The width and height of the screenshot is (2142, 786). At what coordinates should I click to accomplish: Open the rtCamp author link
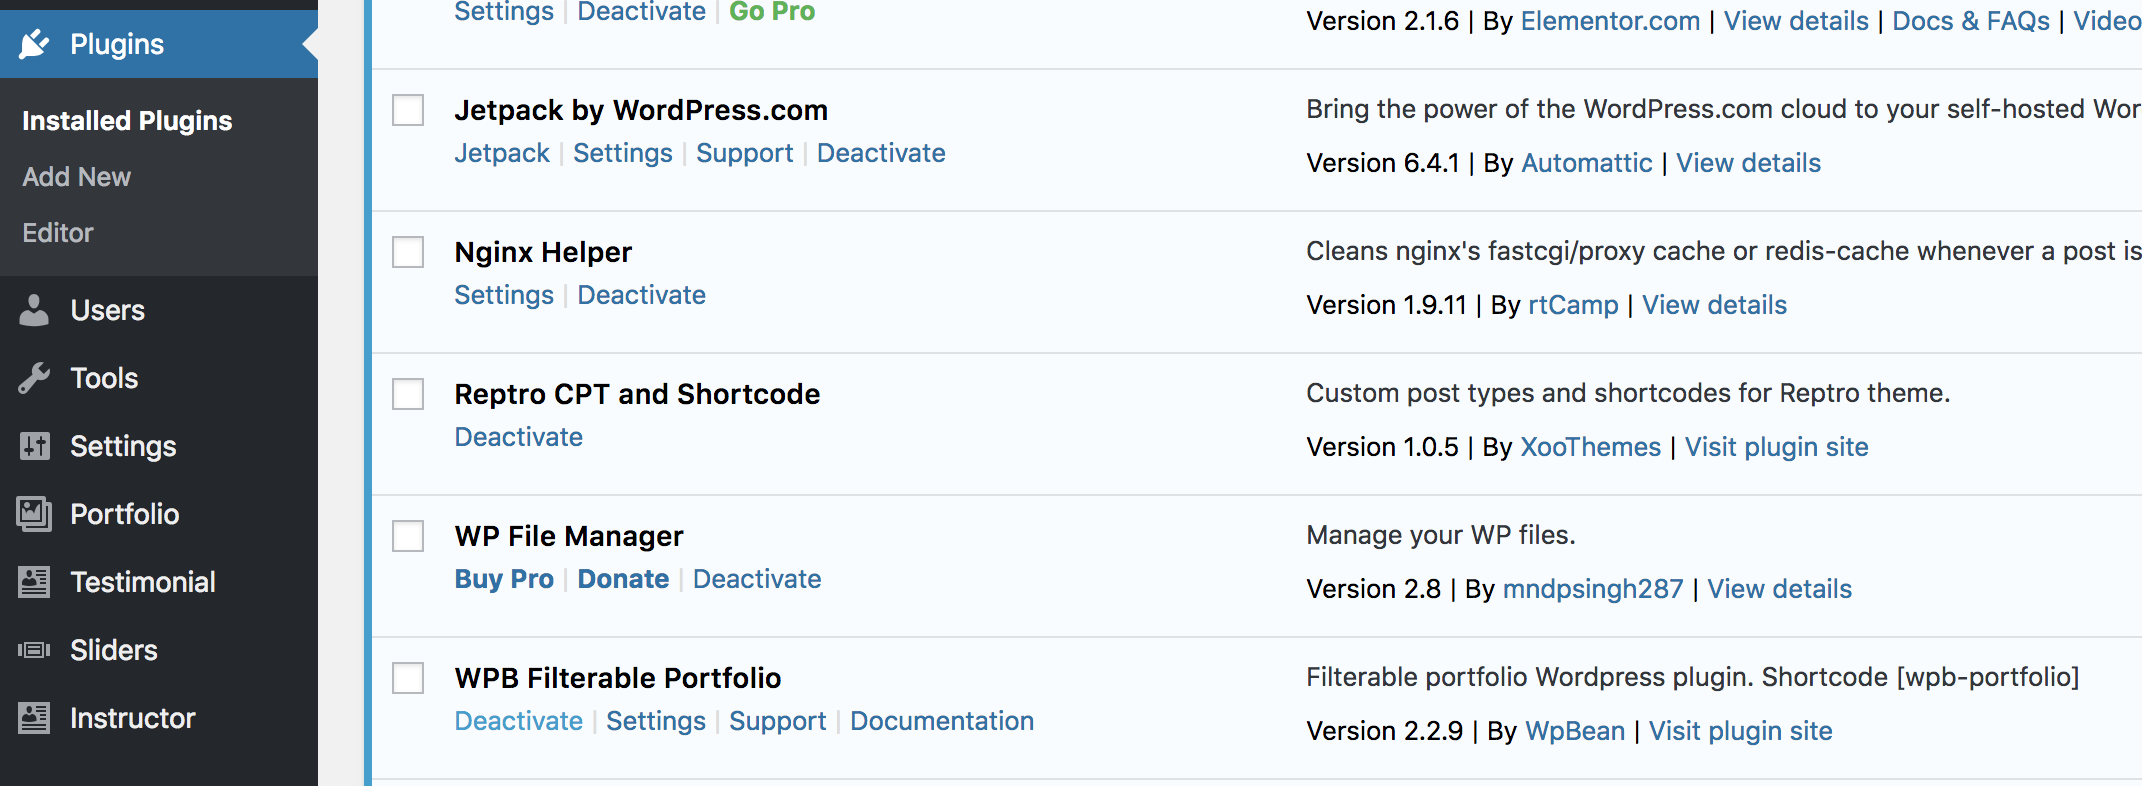coord(1574,305)
